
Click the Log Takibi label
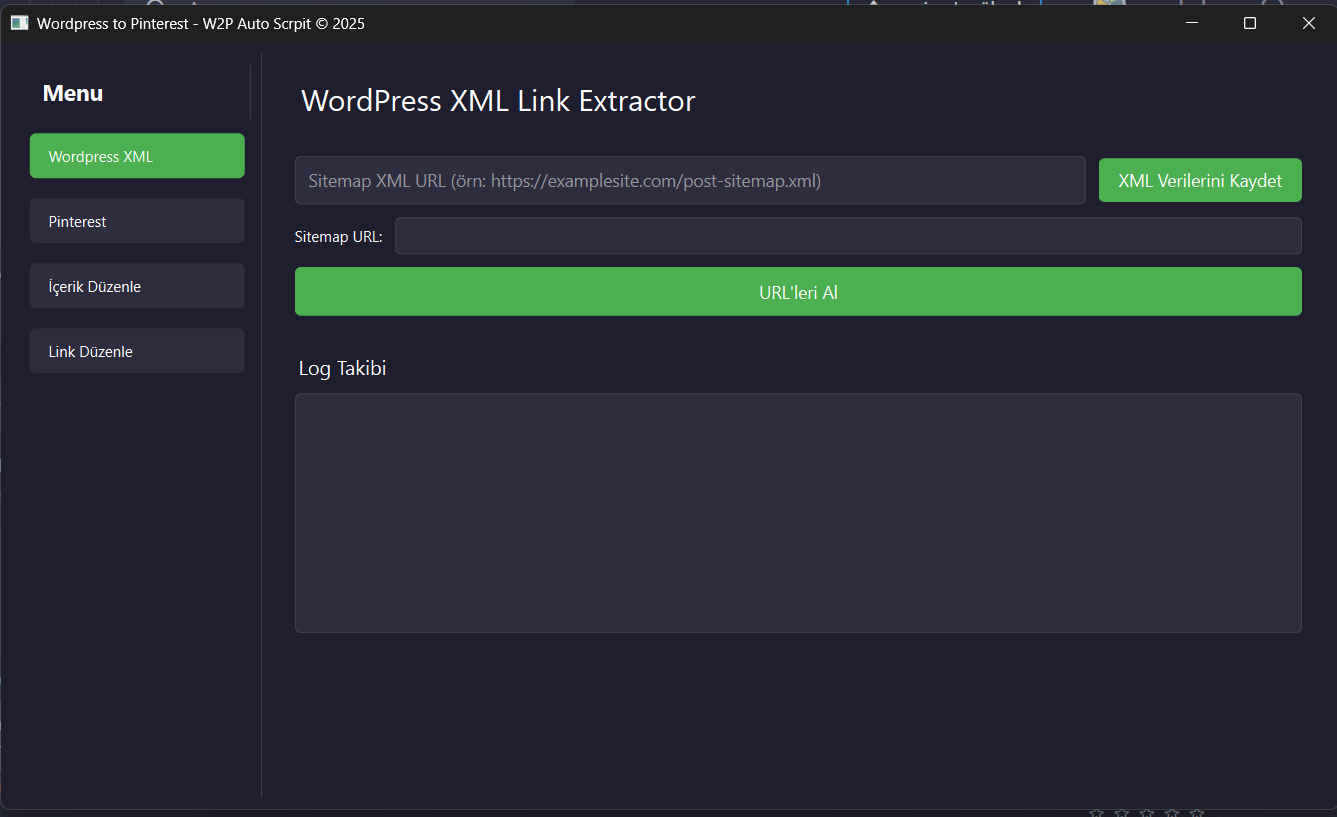pyautogui.click(x=342, y=368)
